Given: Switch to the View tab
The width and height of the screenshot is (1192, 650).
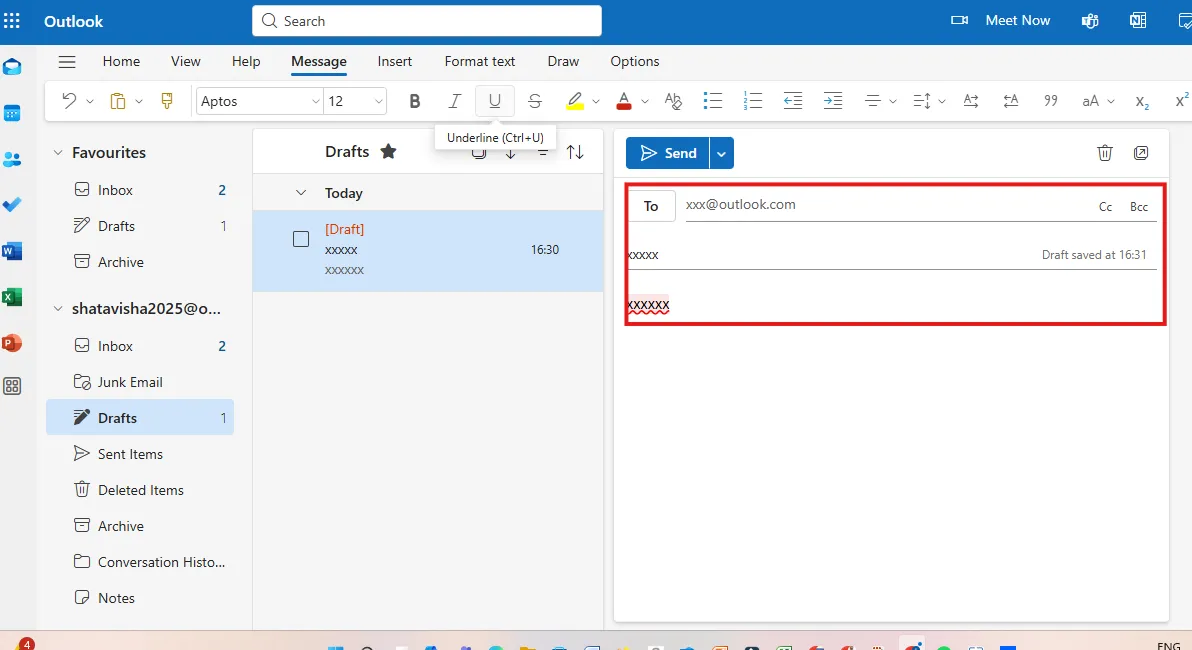Looking at the screenshot, I should [185, 62].
